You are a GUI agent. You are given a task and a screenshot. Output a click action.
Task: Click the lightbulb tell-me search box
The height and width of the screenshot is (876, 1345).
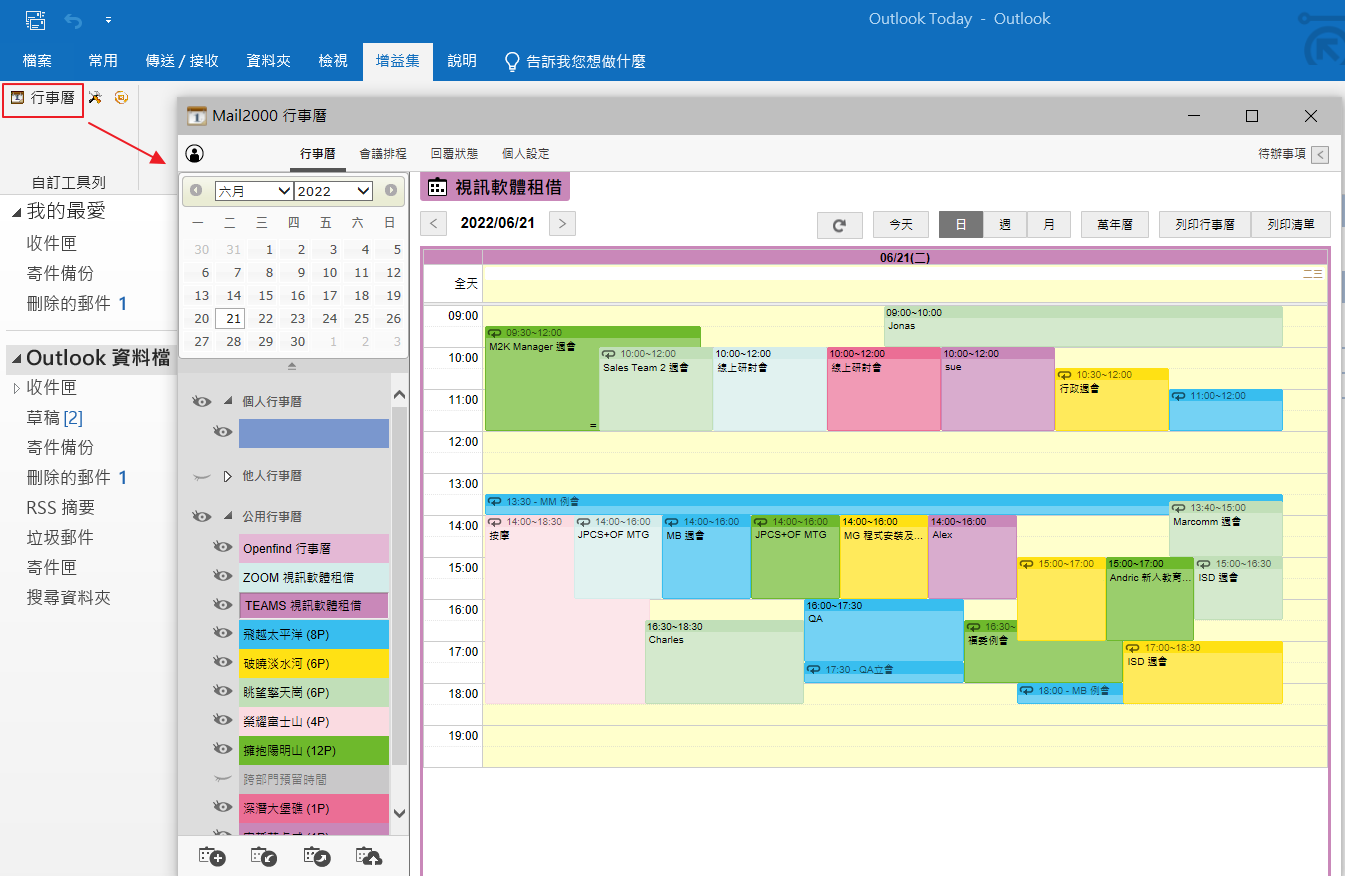tap(575, 61)
